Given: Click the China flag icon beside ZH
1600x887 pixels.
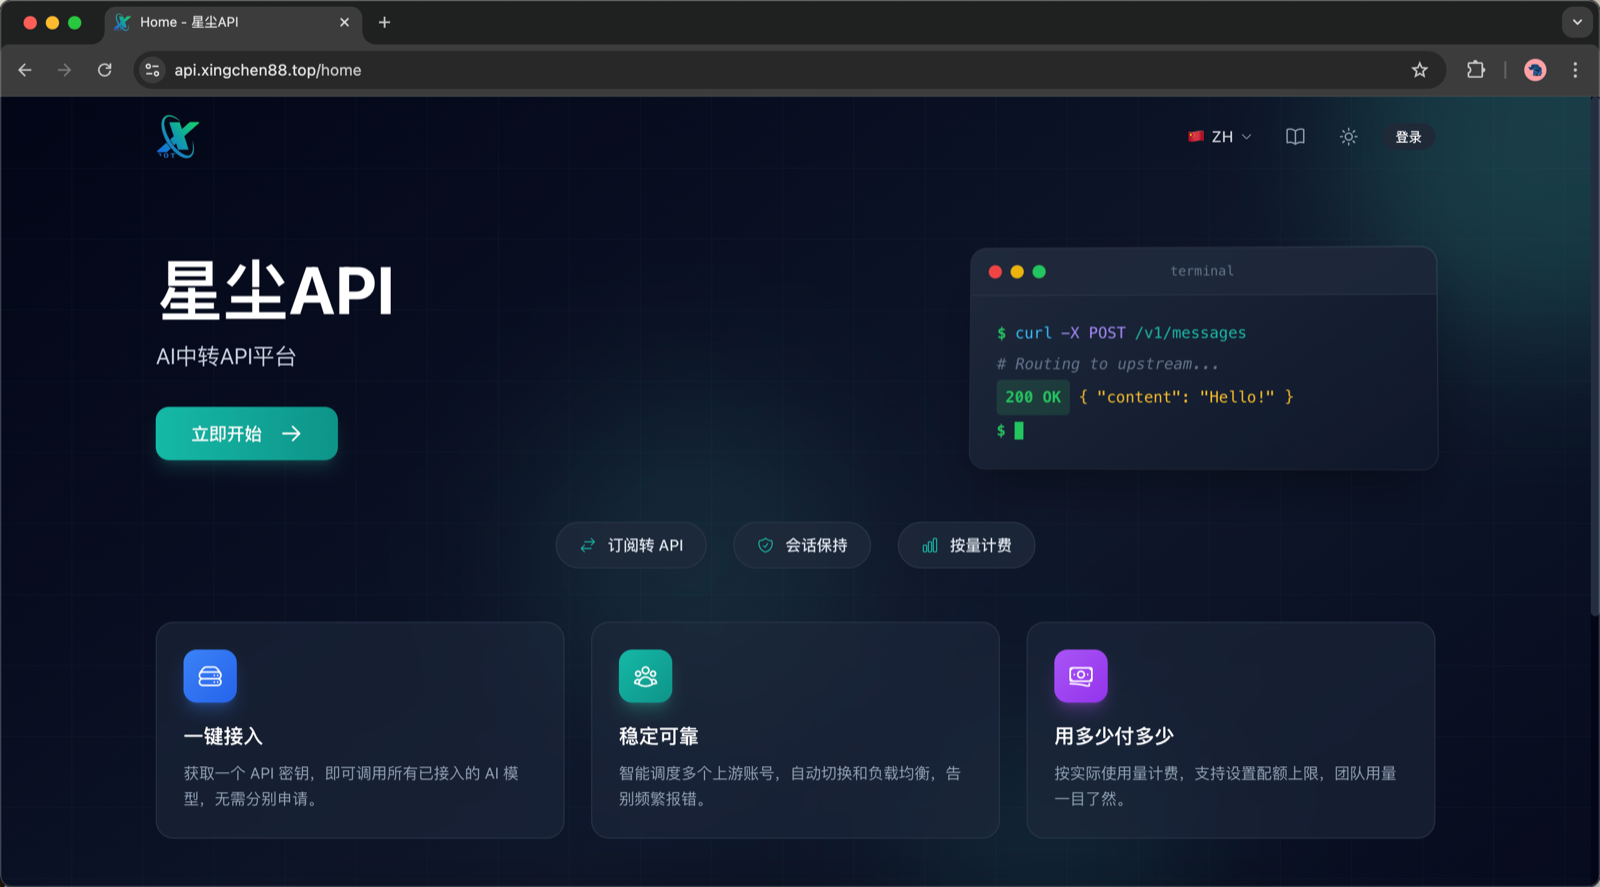Looking at the screenshot, I should tap(1195, 137).
